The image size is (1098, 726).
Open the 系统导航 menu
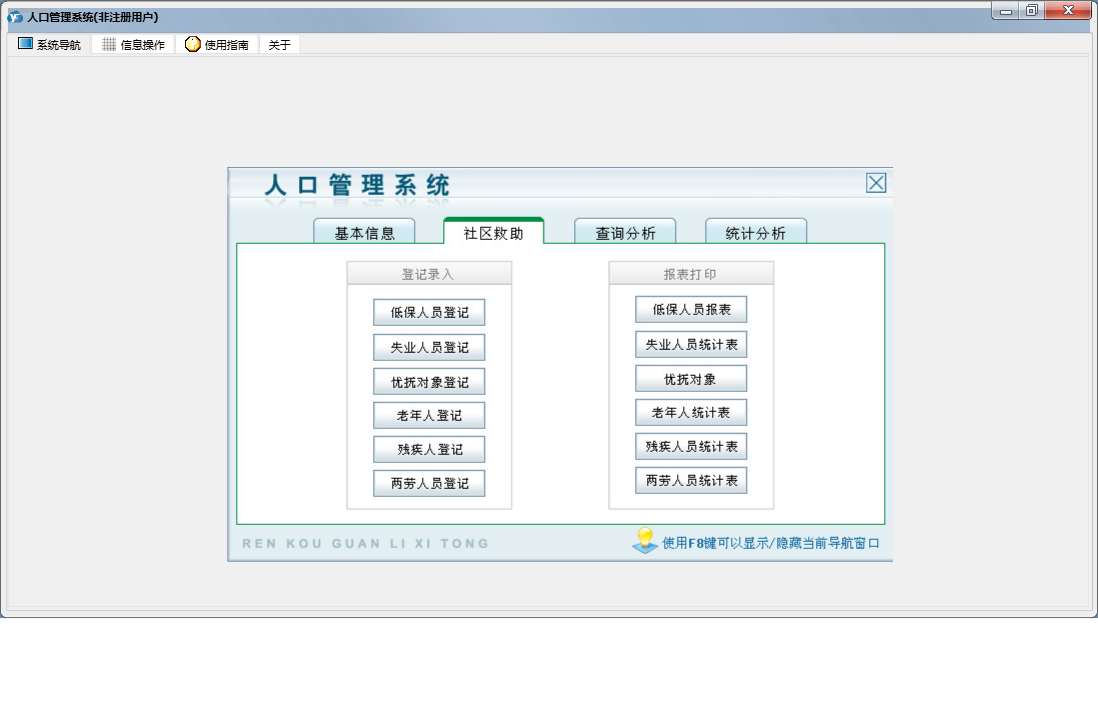49,45
